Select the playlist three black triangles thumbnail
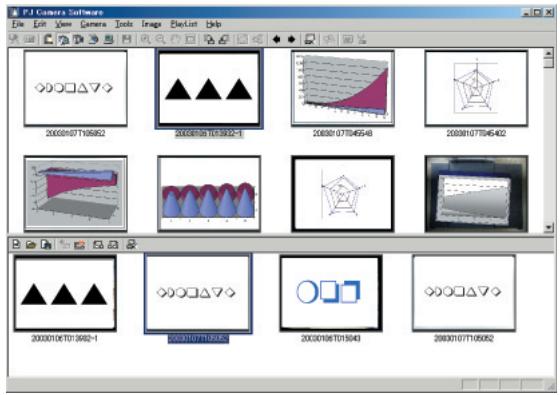560x395 pixels. (x=65, y=293)
